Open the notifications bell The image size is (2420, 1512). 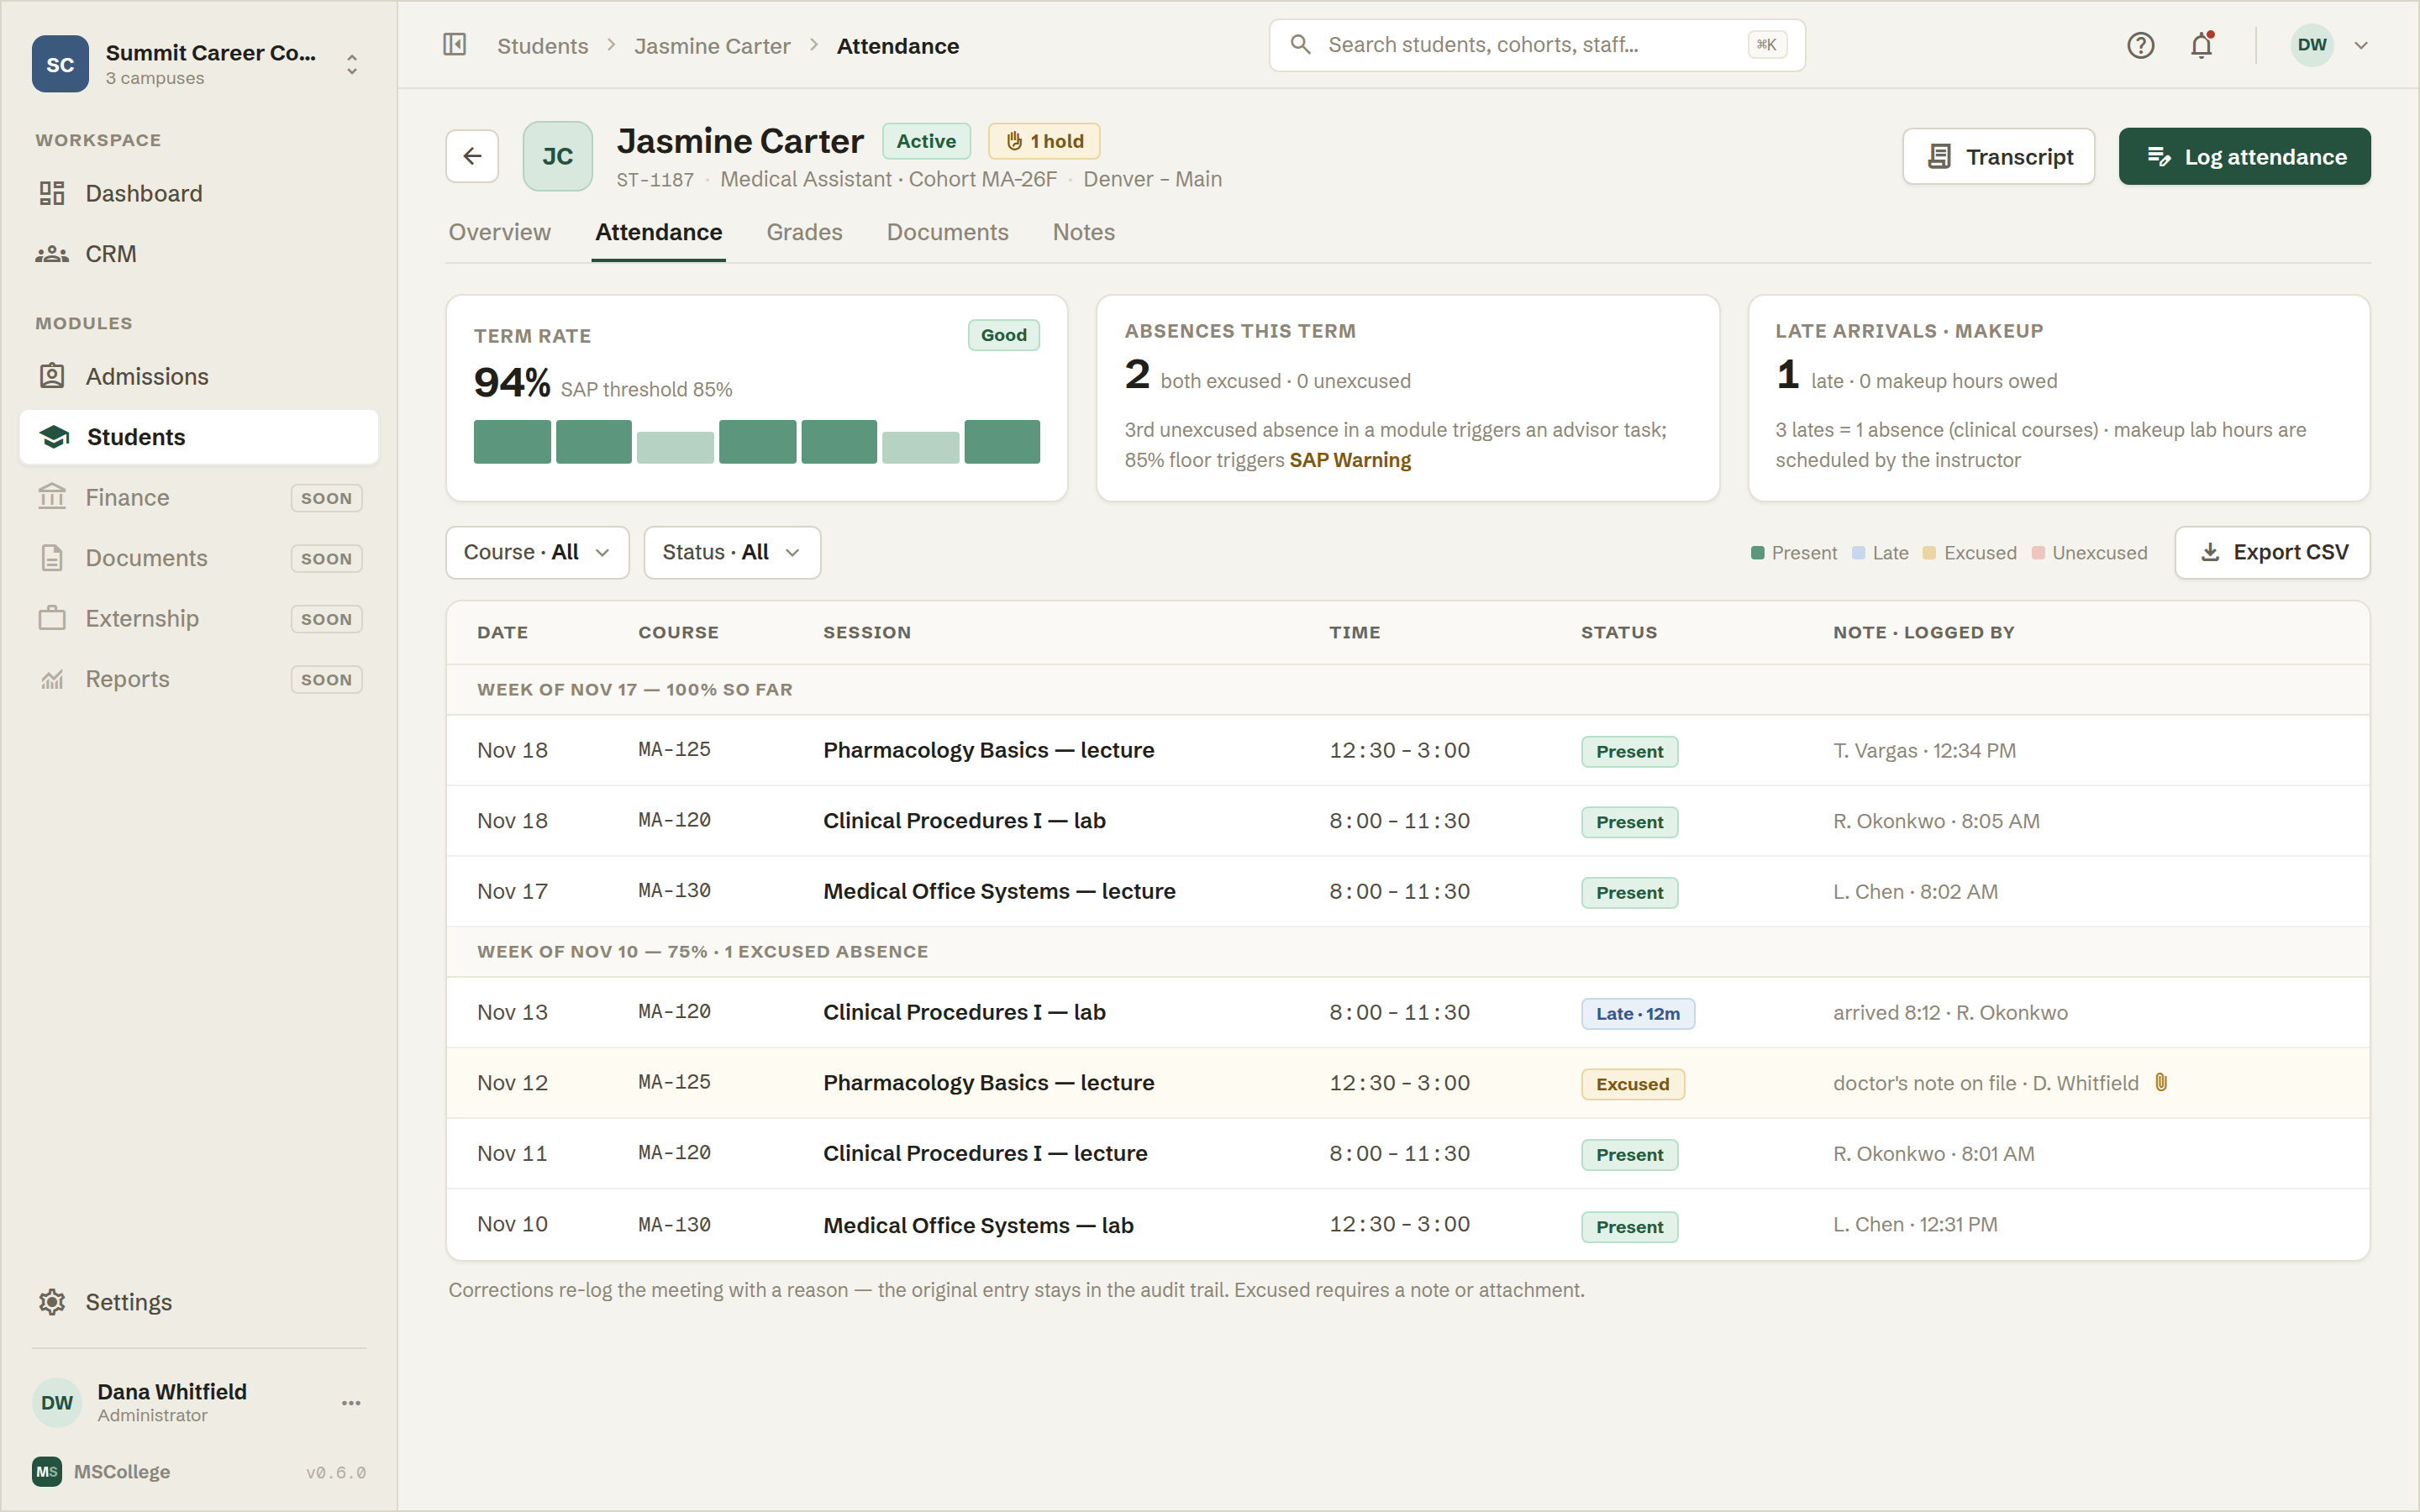pyautogui.click(x=2201, y=45)
